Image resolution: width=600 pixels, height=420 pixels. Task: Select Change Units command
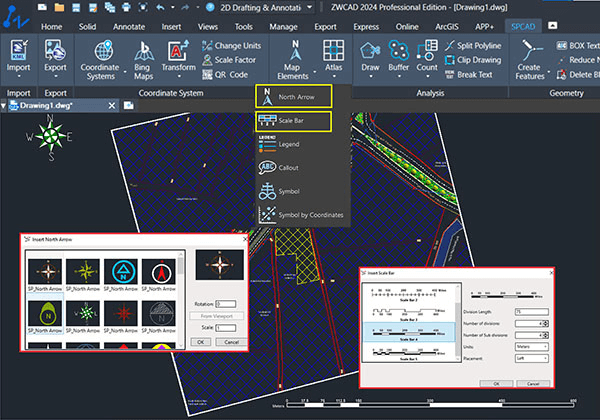[x=231, y=46]
